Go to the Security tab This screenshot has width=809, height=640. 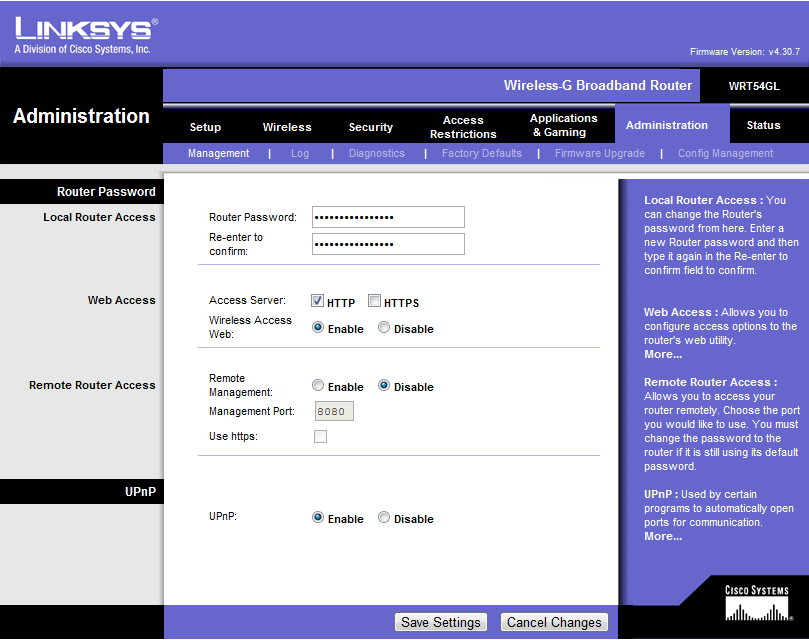click(x=370, y=127)
